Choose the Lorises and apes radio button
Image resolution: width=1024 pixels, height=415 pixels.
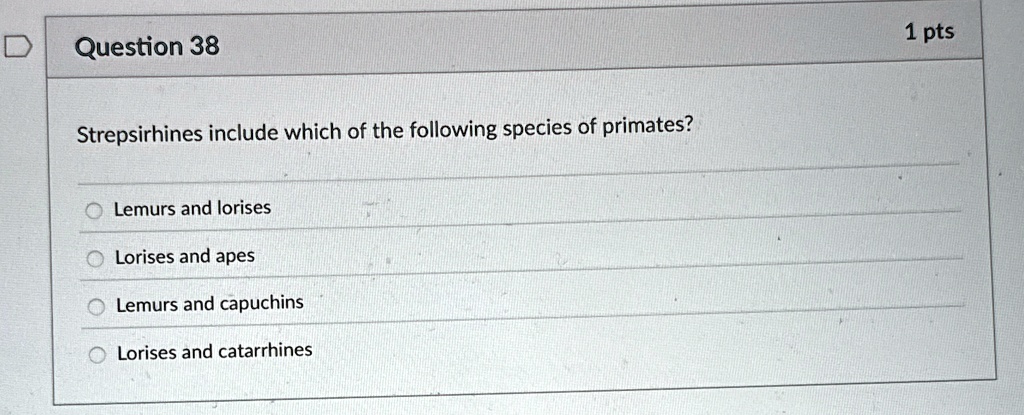[x=96, y=259]
